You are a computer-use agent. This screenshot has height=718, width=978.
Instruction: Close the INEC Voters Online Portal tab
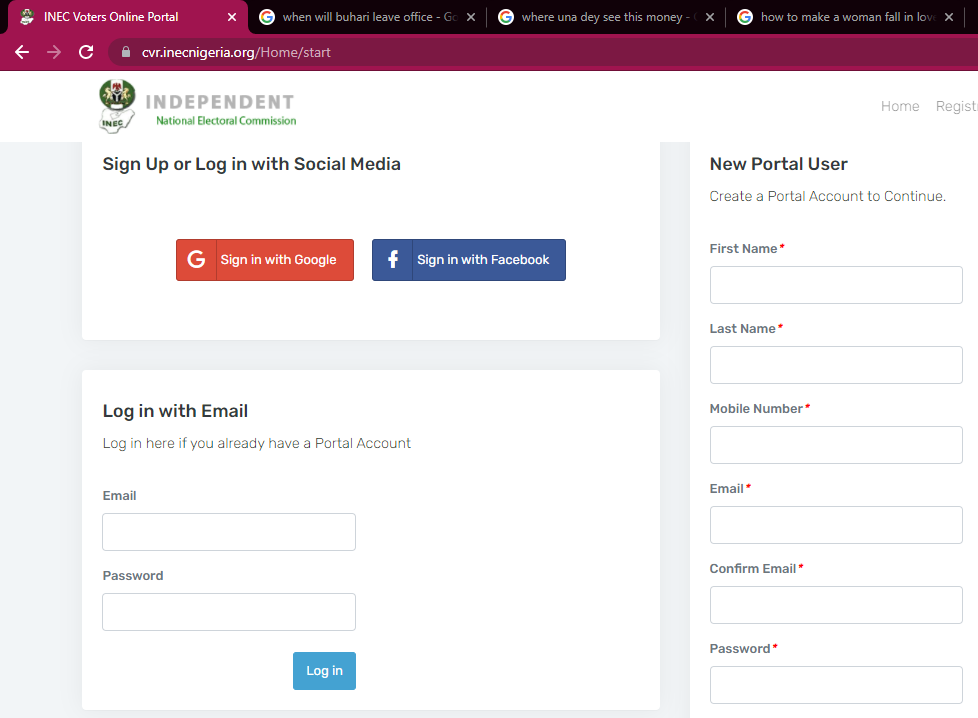[x=232, y=17]
